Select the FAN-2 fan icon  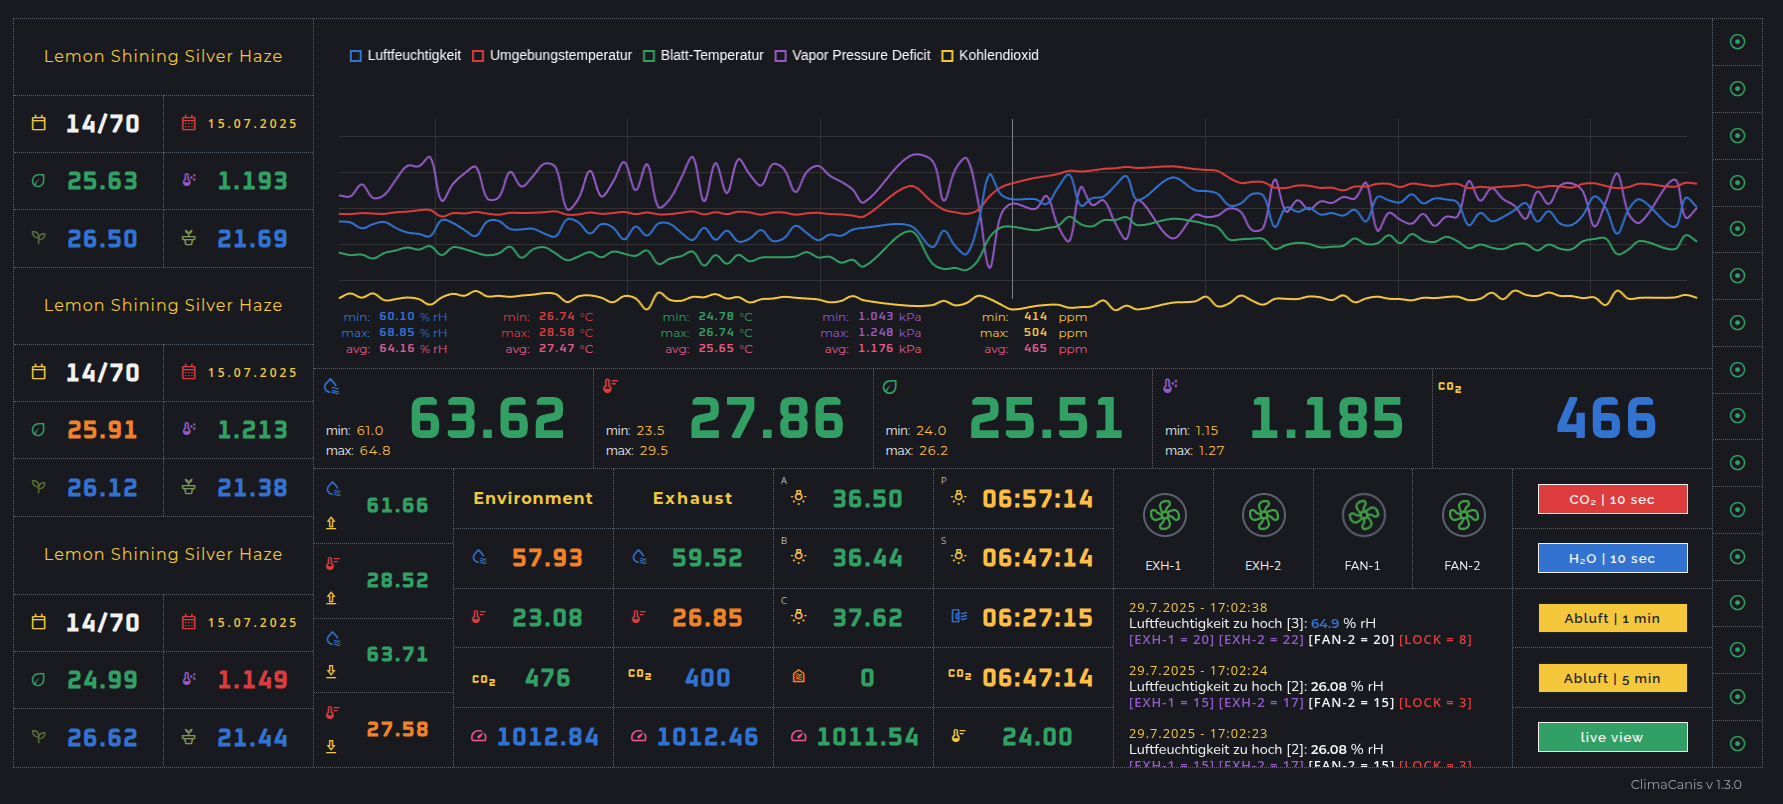pyautogui.click(x=1463, y=516)
